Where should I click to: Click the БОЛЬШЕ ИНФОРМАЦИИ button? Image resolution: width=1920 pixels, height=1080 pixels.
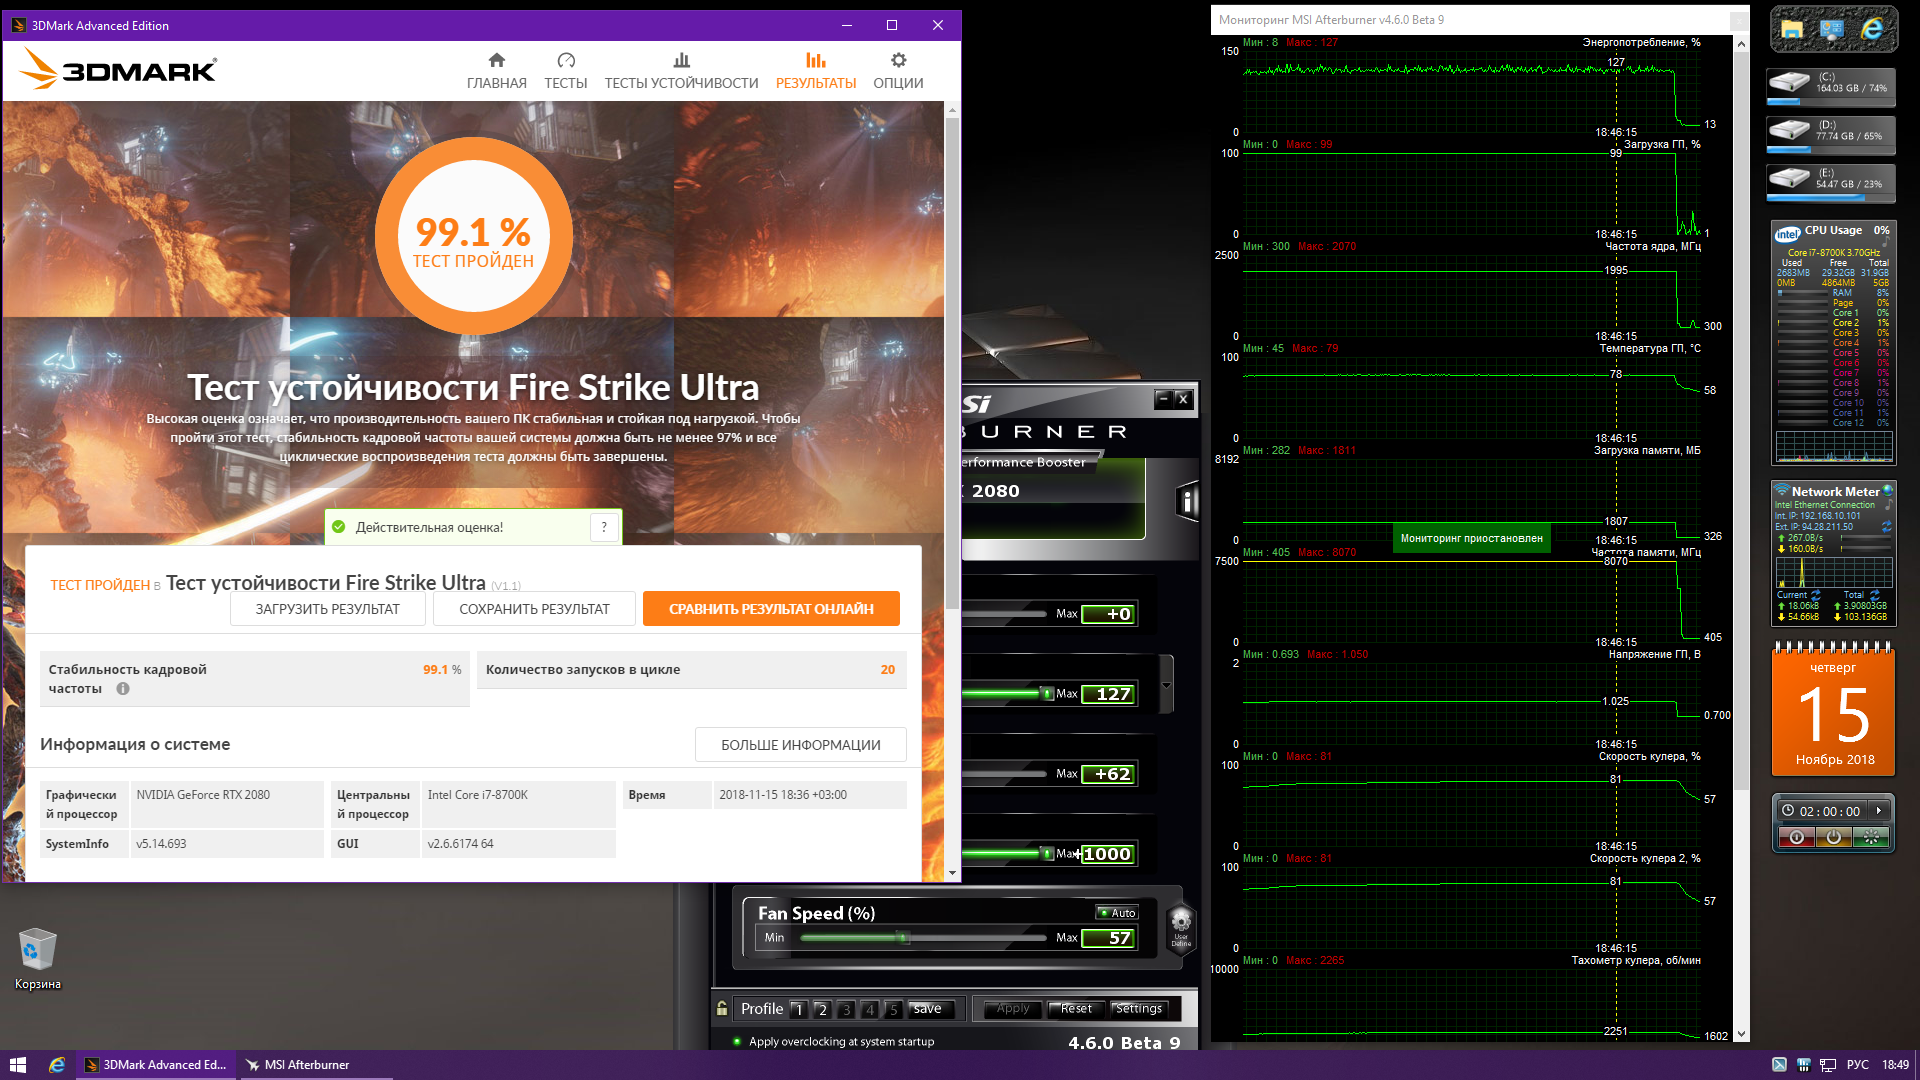[x=800, y=745]
